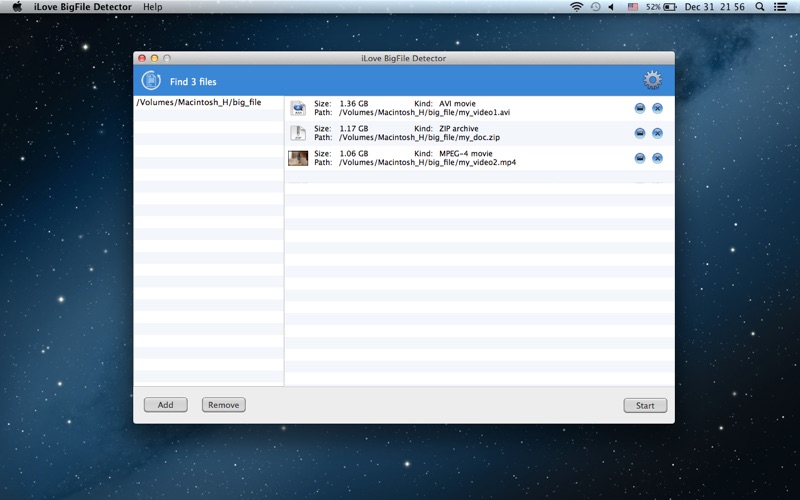Click the 'MPEG-4 movie' kind text

466,154
